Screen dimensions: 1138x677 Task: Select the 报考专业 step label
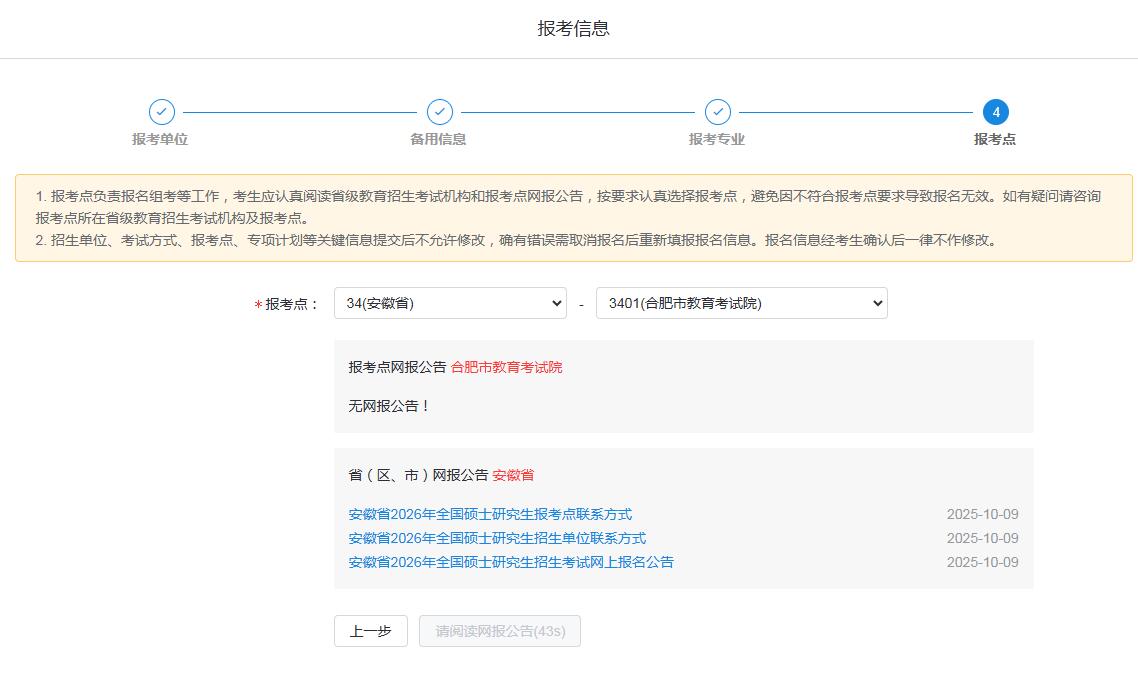point(716,139)
